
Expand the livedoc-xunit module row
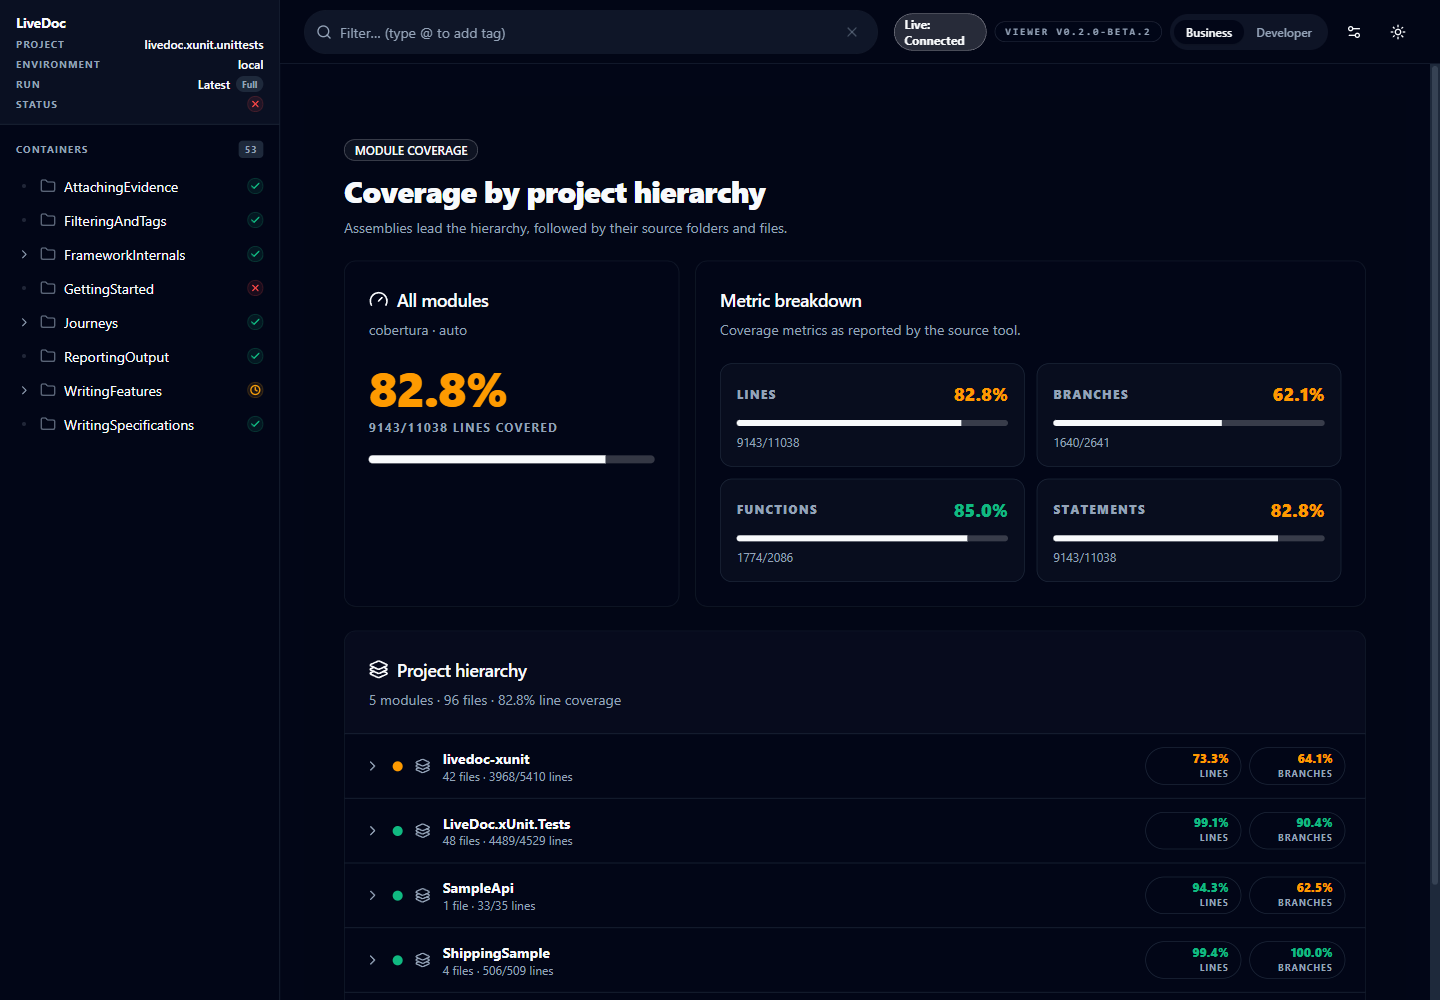372,766
